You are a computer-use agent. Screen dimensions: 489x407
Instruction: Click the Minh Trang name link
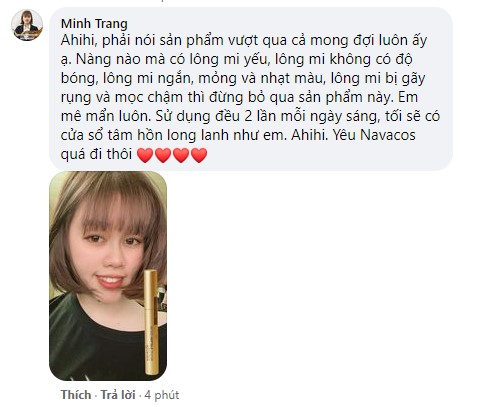94,24
